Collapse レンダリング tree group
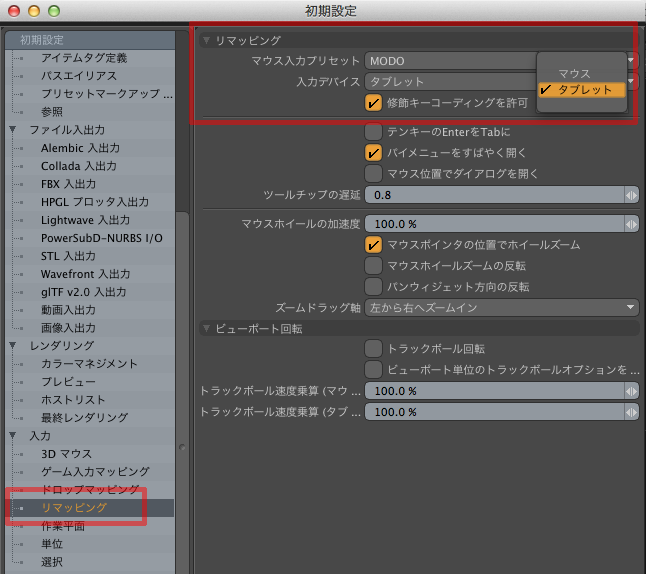 click(x=13, y=345)
